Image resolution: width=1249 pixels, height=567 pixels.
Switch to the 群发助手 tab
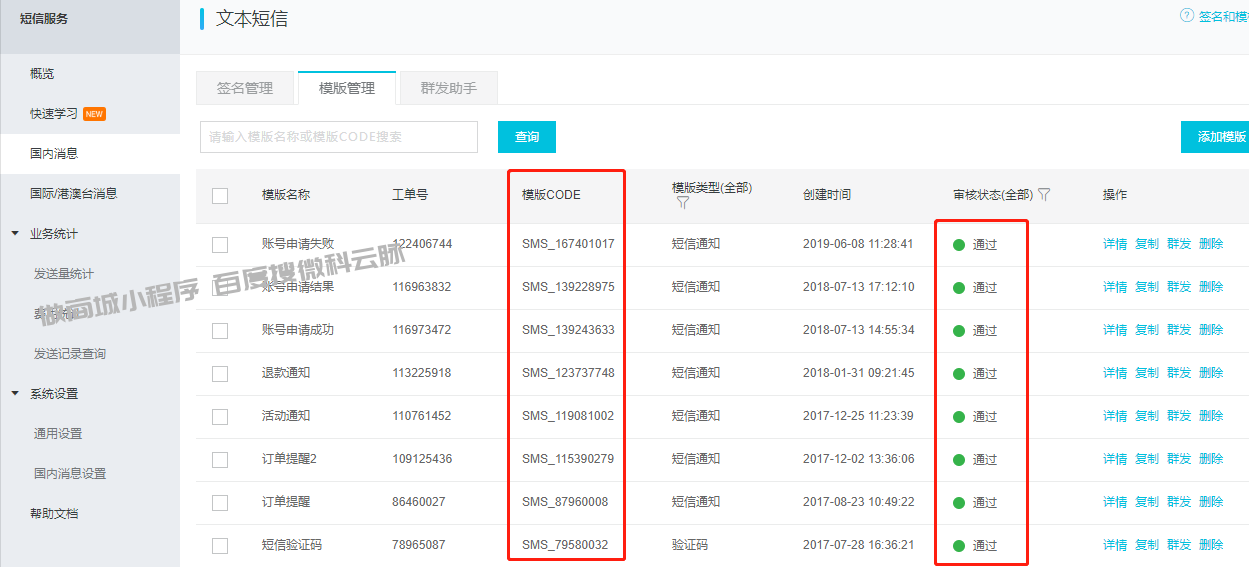click(449, 88)
